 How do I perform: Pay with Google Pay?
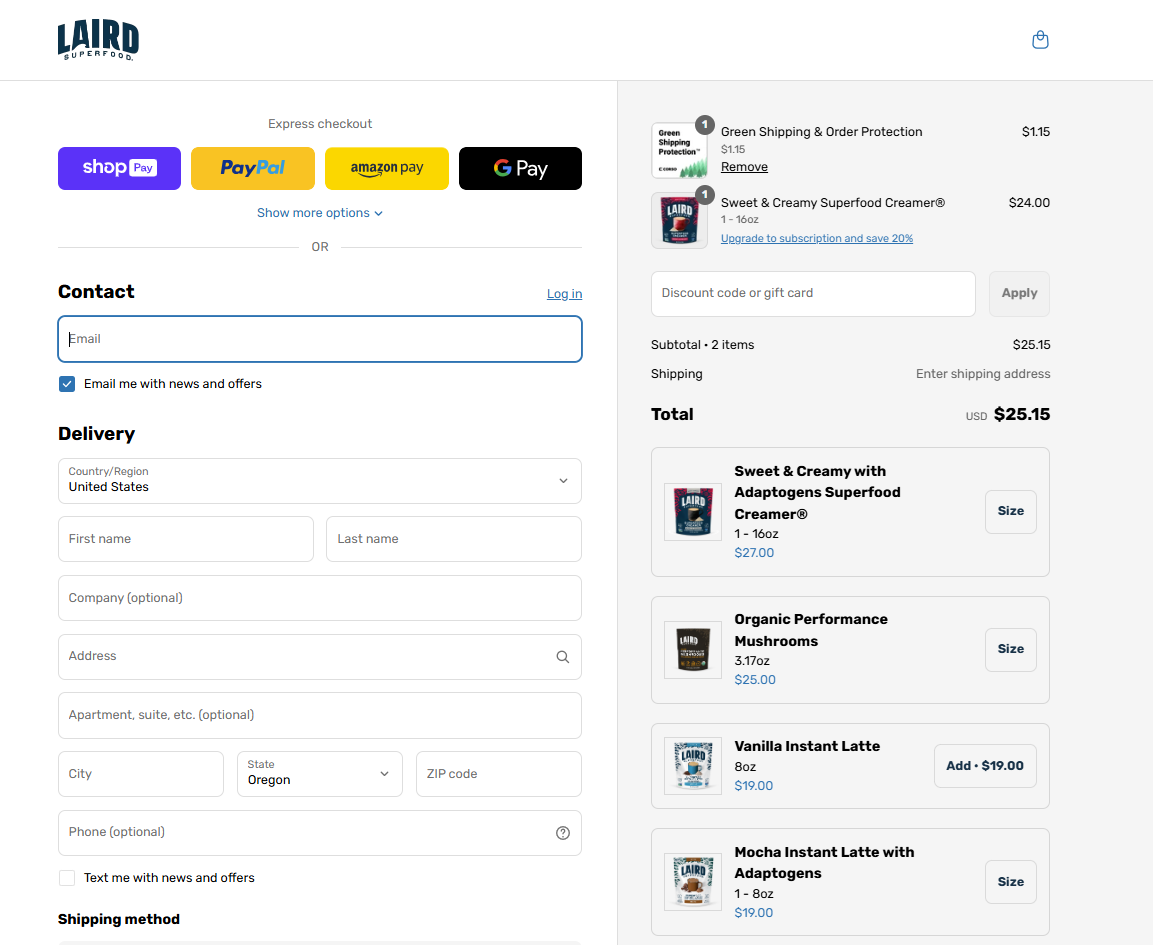pyautogui.click(x=521, y=168)
